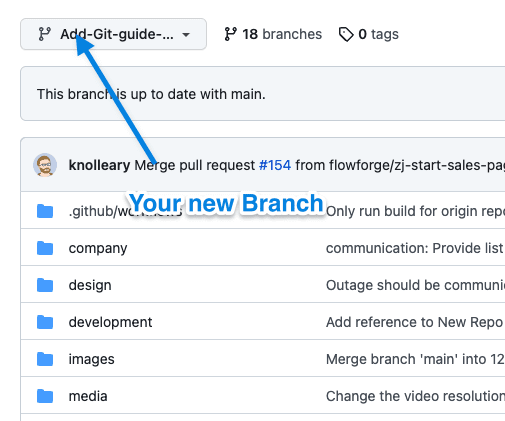Viewport: 505px width, 421px height.
Task: Click the folder icon for the .github row
Action: (x=45, y=211)
